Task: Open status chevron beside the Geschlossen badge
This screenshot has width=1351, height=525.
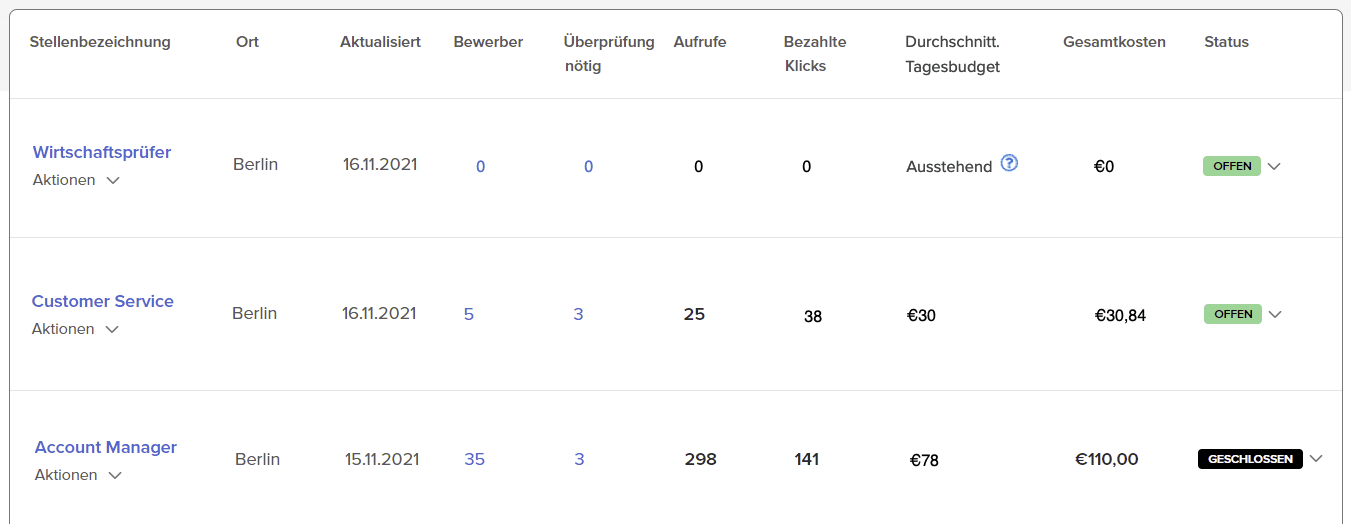Action: [x=1316, y=459]
